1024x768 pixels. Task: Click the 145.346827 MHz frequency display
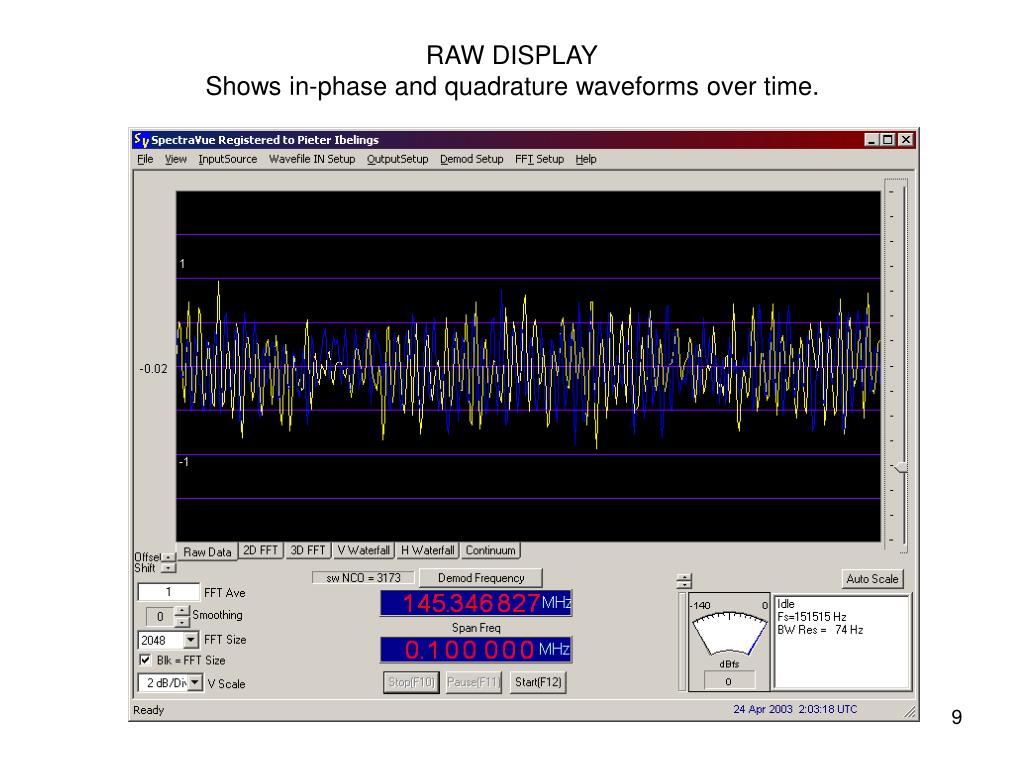(476, 604)
